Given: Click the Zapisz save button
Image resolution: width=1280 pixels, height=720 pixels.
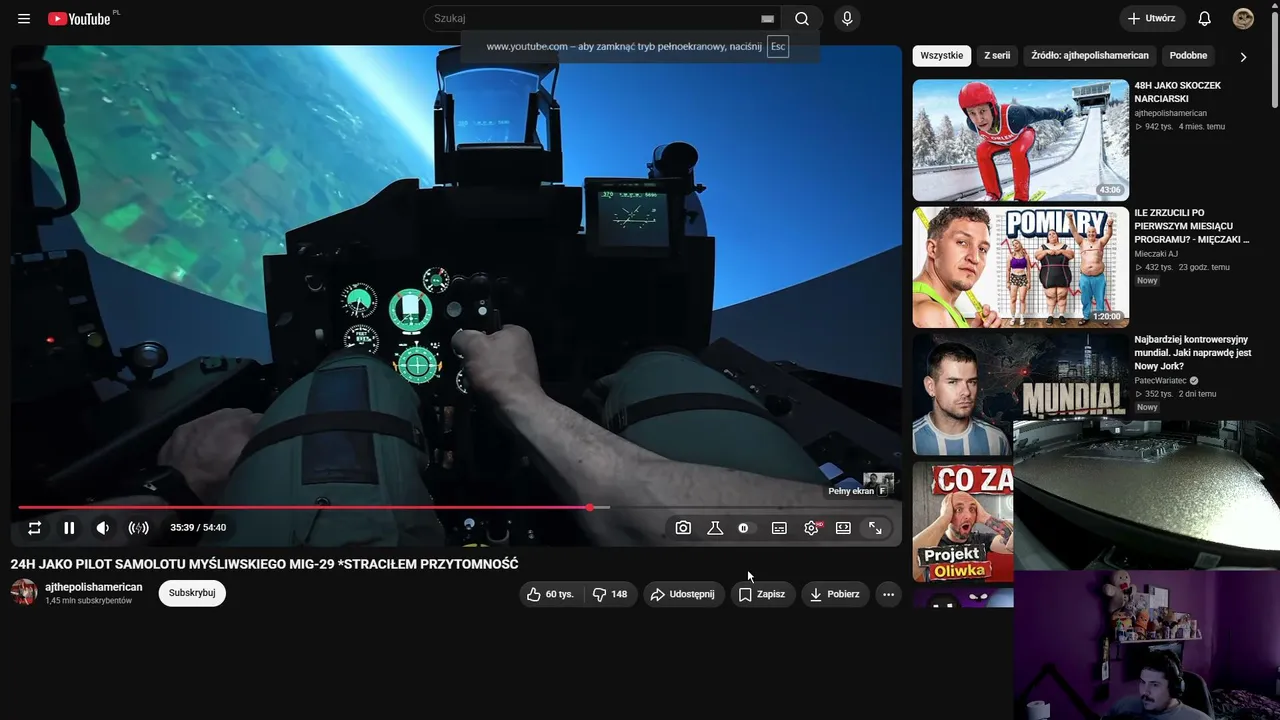Looking at the screenshot, I should (x=763, y=594).
